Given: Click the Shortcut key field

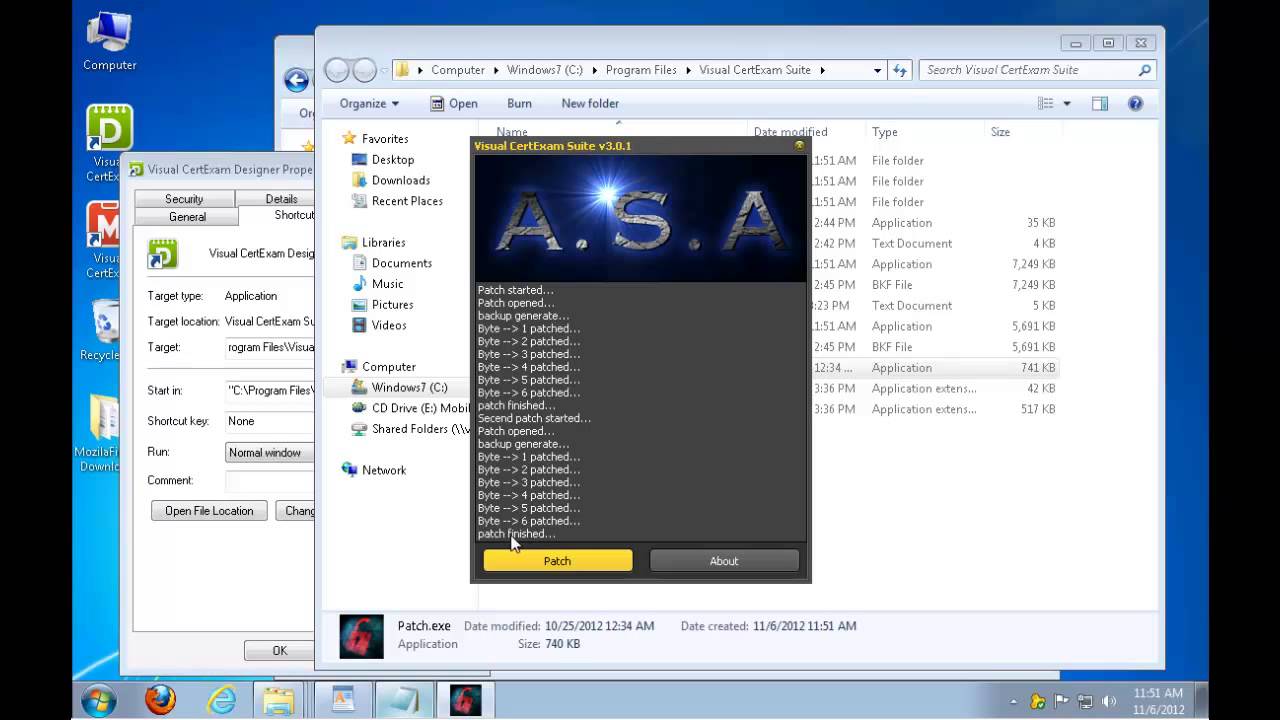Looking at the screenshot, I should tap(270, 422).
